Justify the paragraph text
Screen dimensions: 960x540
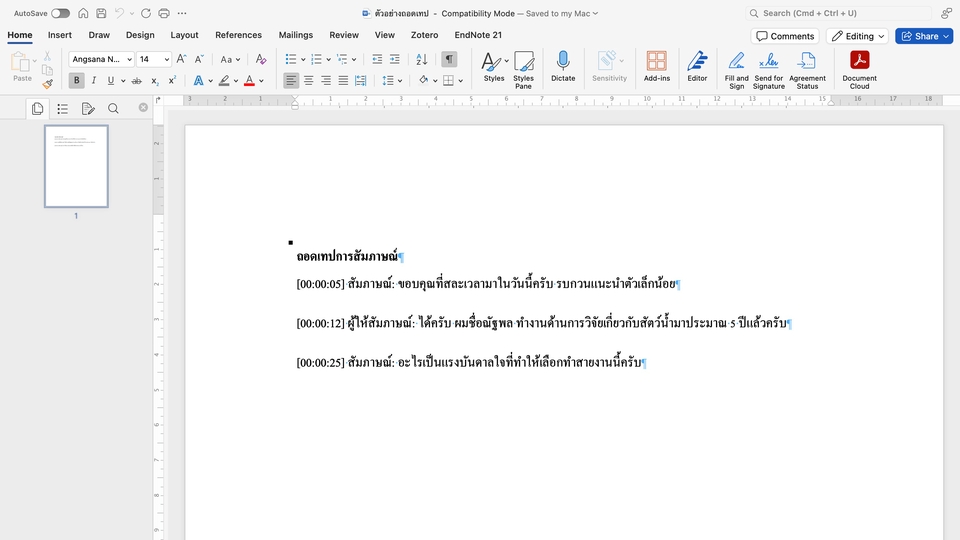(x=343, y=81)
